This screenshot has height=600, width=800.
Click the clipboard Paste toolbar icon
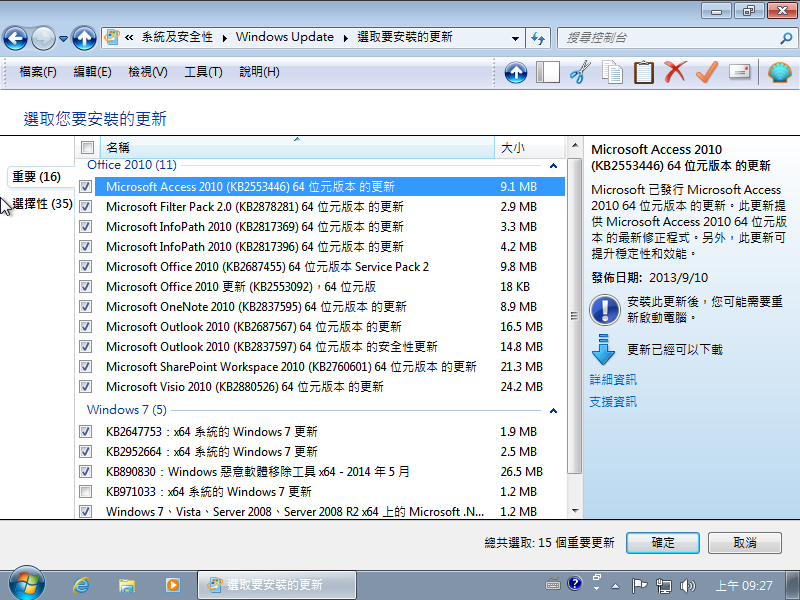coord(644,72)
